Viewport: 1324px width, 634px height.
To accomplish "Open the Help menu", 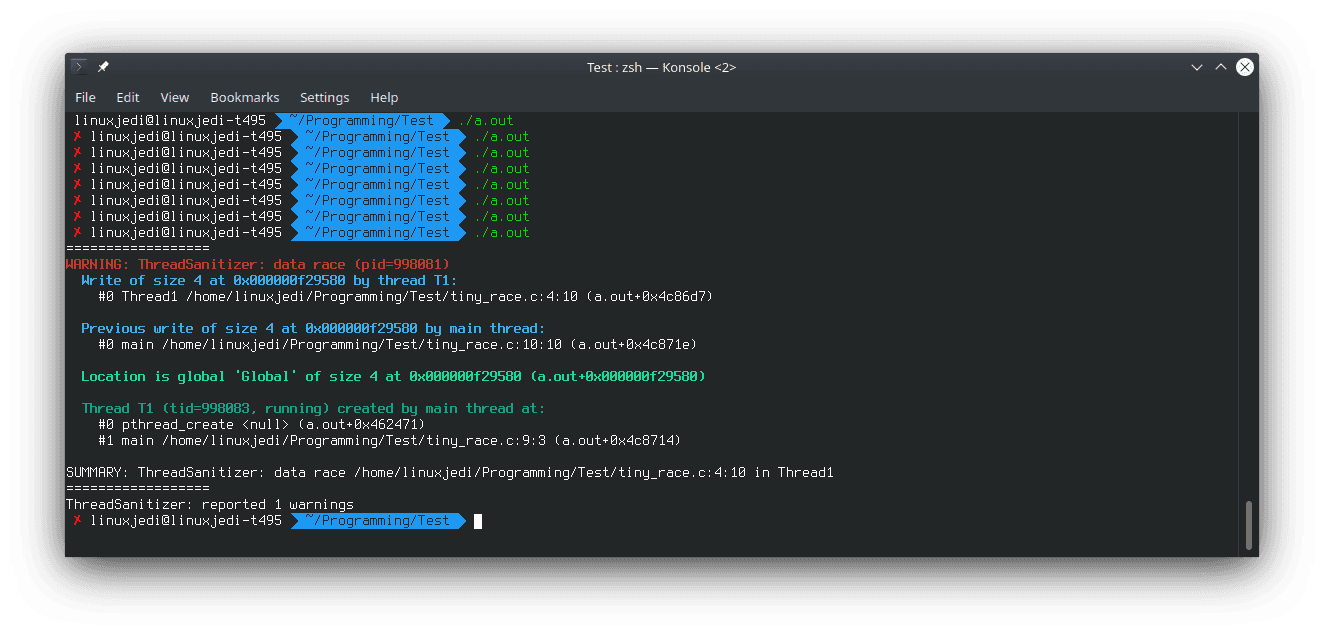I will pos(384,97).
